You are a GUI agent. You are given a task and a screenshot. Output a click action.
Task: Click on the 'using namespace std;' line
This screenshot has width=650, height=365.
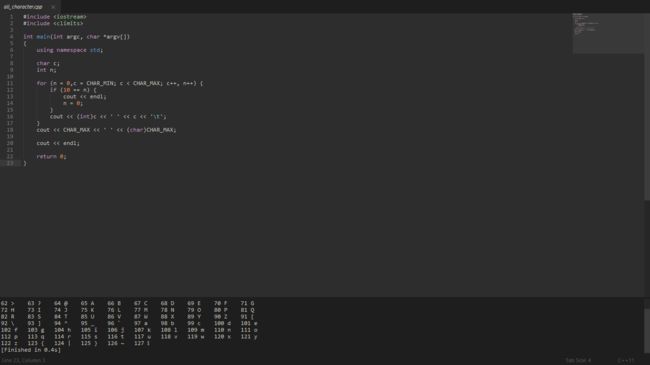click(x=70, y=50)
